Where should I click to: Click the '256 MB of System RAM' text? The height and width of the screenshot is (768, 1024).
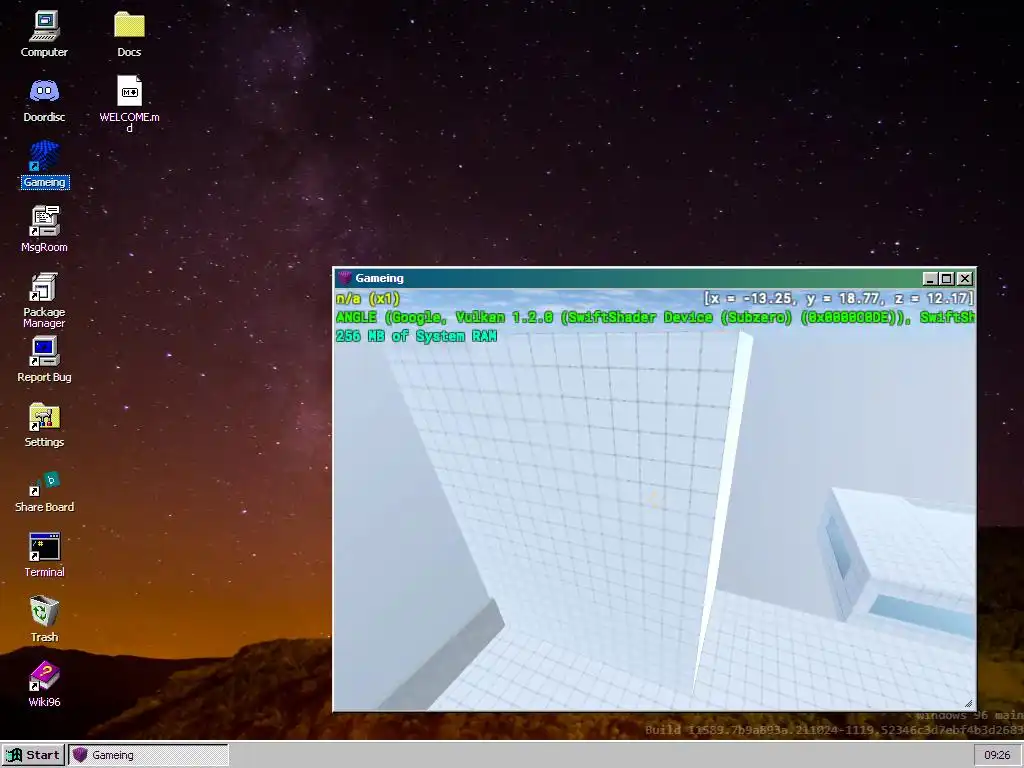(x=417, y=336)
